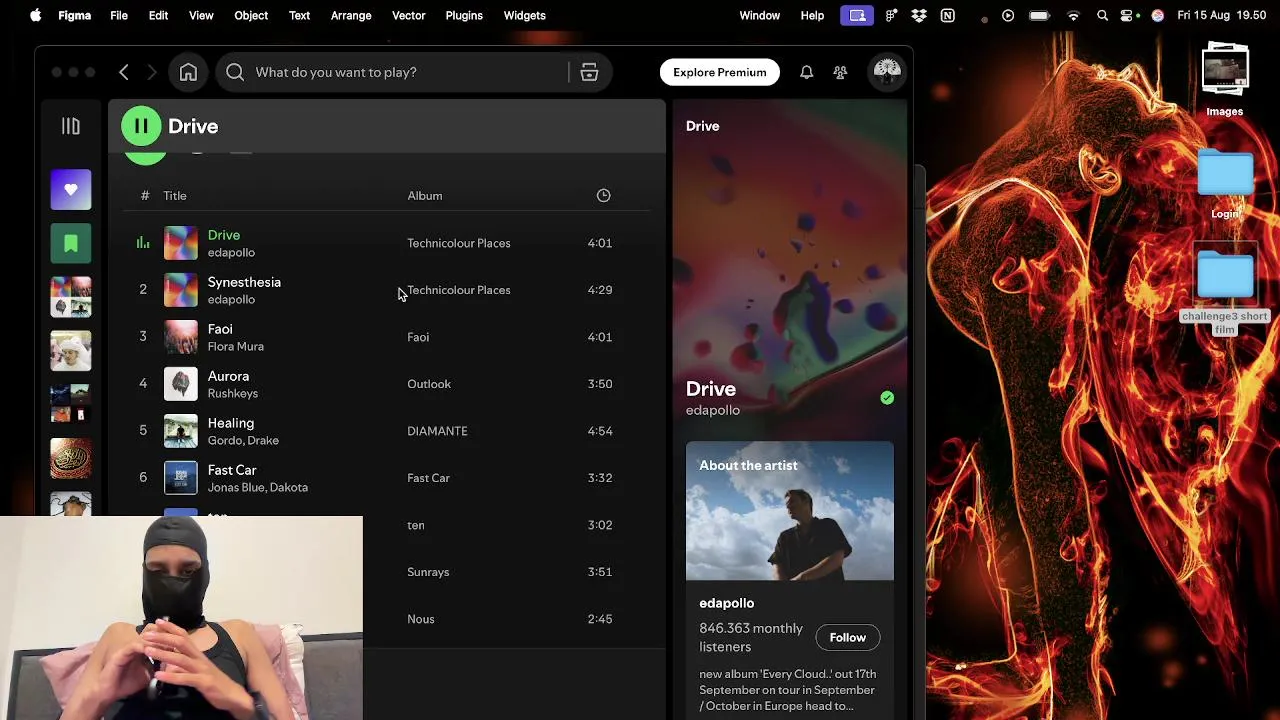Image resolution: width=1280 pixels, height=720 pixels.
Task: Open the profile avatar menu
Action: pos(887,71)
